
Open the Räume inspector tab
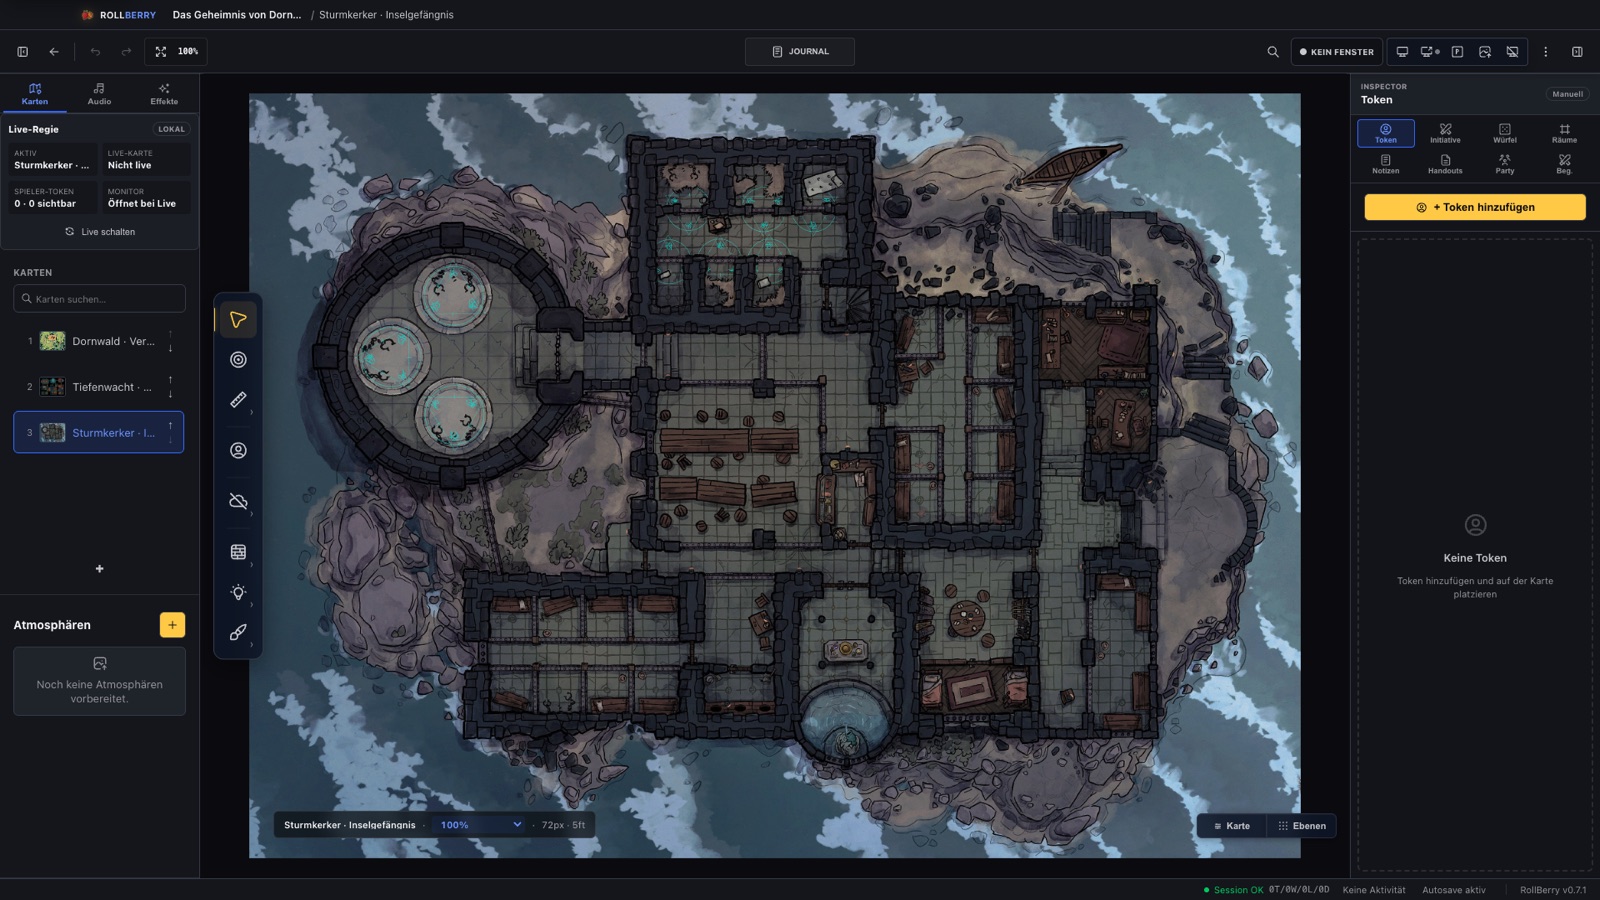click(1564, 133)
